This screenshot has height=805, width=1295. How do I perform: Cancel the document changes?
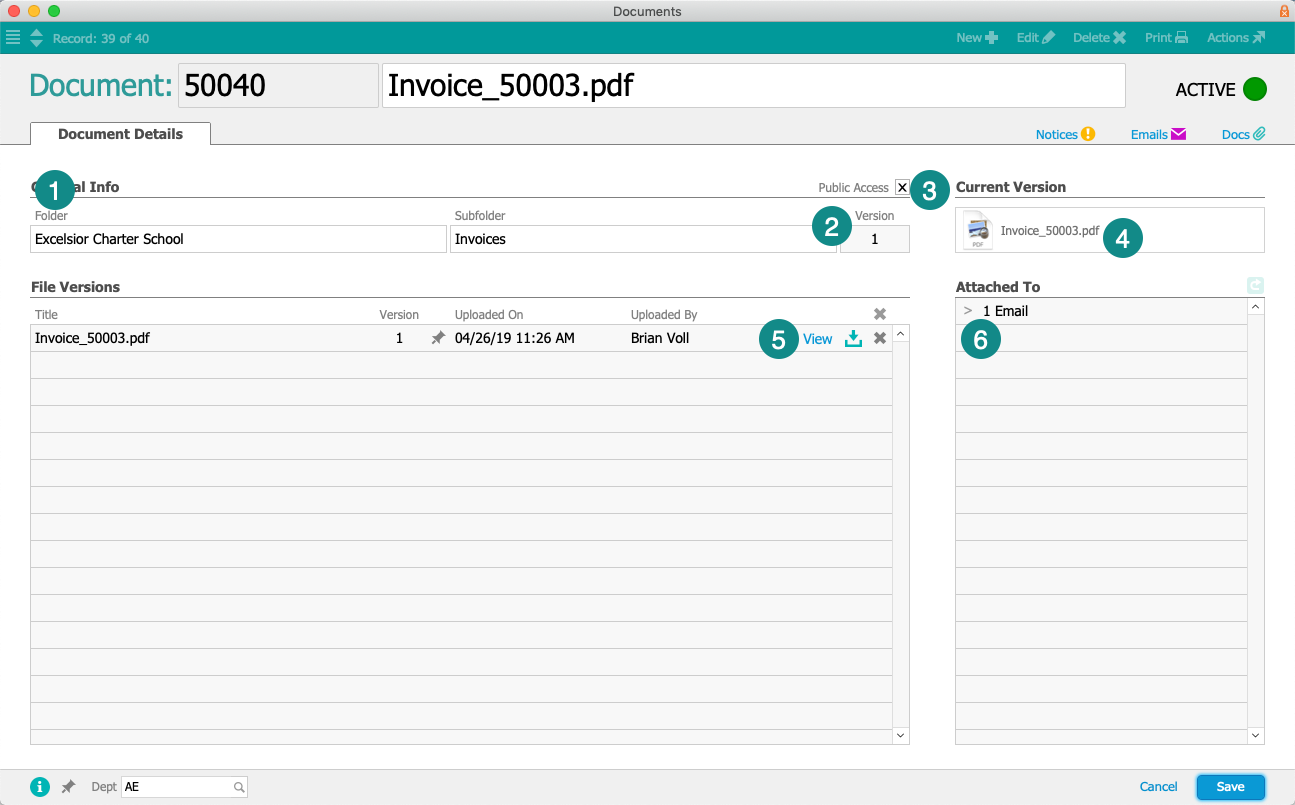coord(1159,787)
